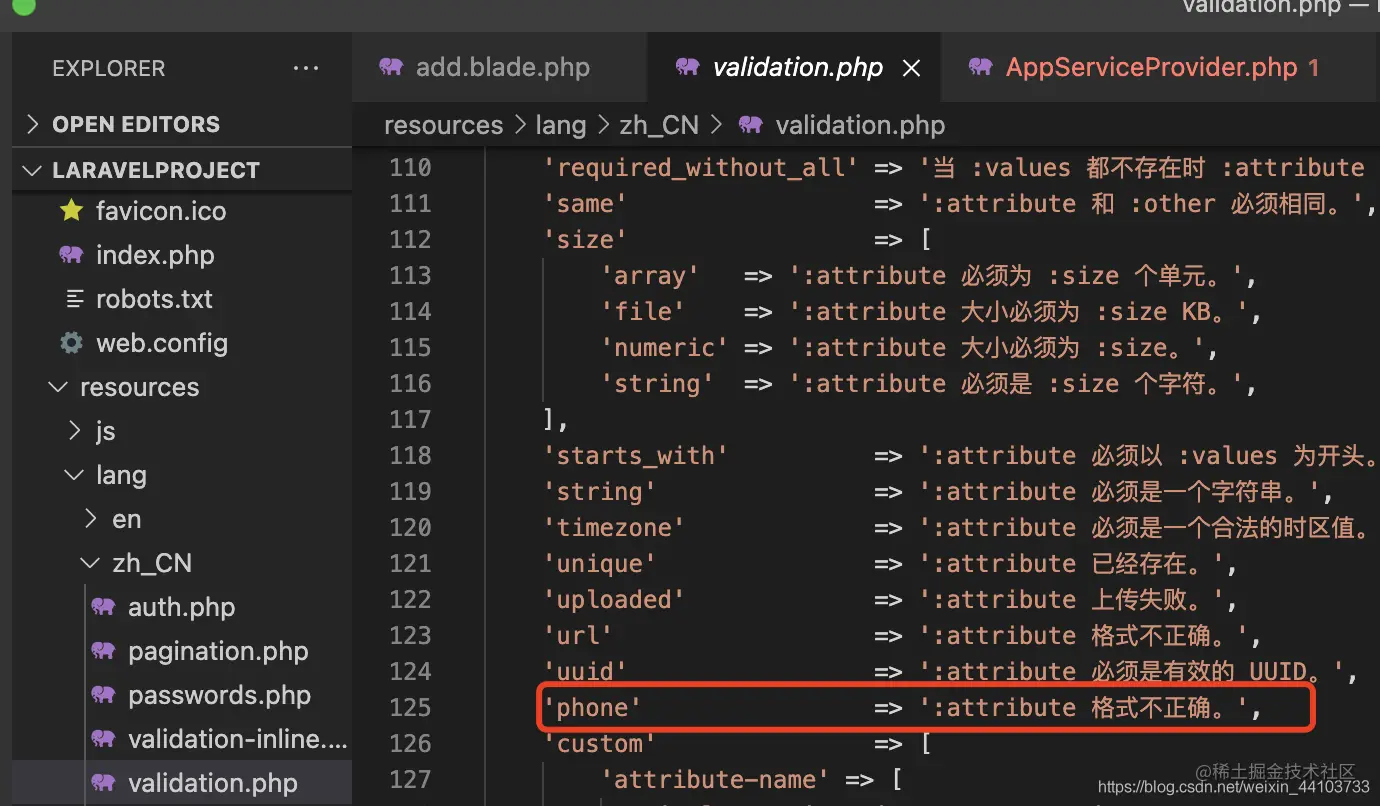Click the resources breadcrumb segment
The image size is (1380, 806).
point(444,125)
